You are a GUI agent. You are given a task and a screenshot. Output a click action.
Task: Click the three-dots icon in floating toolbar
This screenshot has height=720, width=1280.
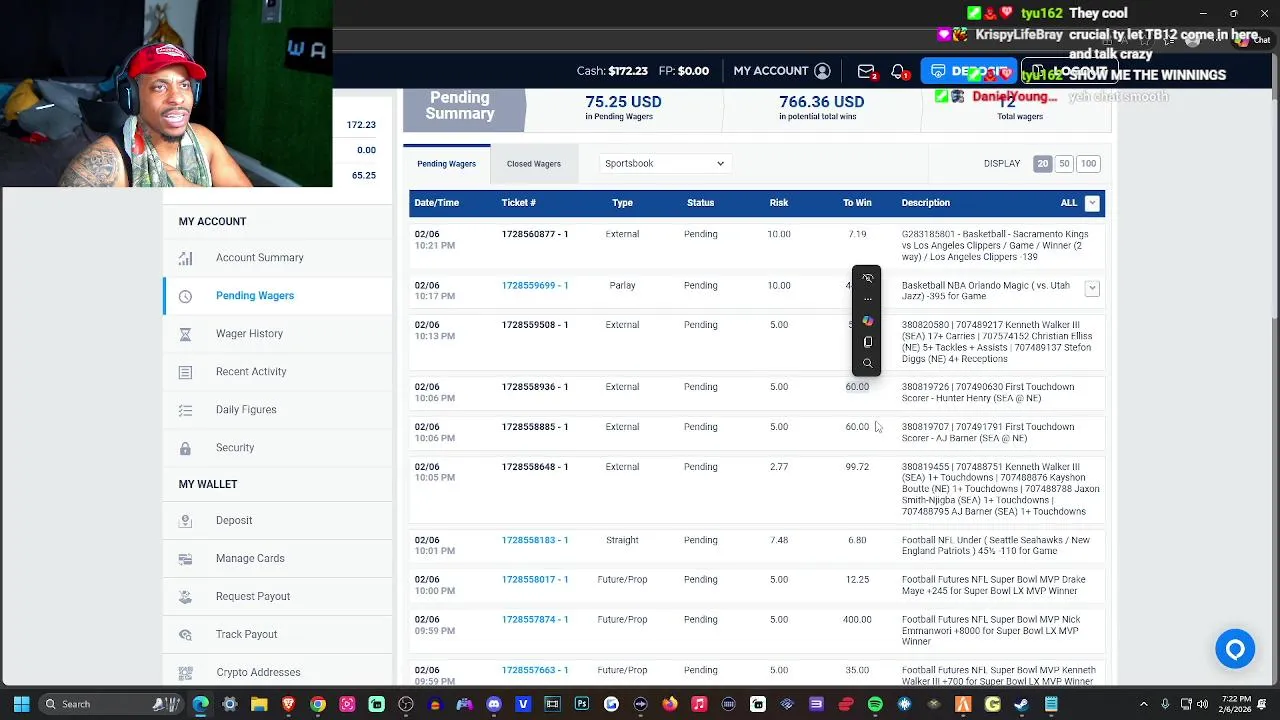(x=867, y=300)
